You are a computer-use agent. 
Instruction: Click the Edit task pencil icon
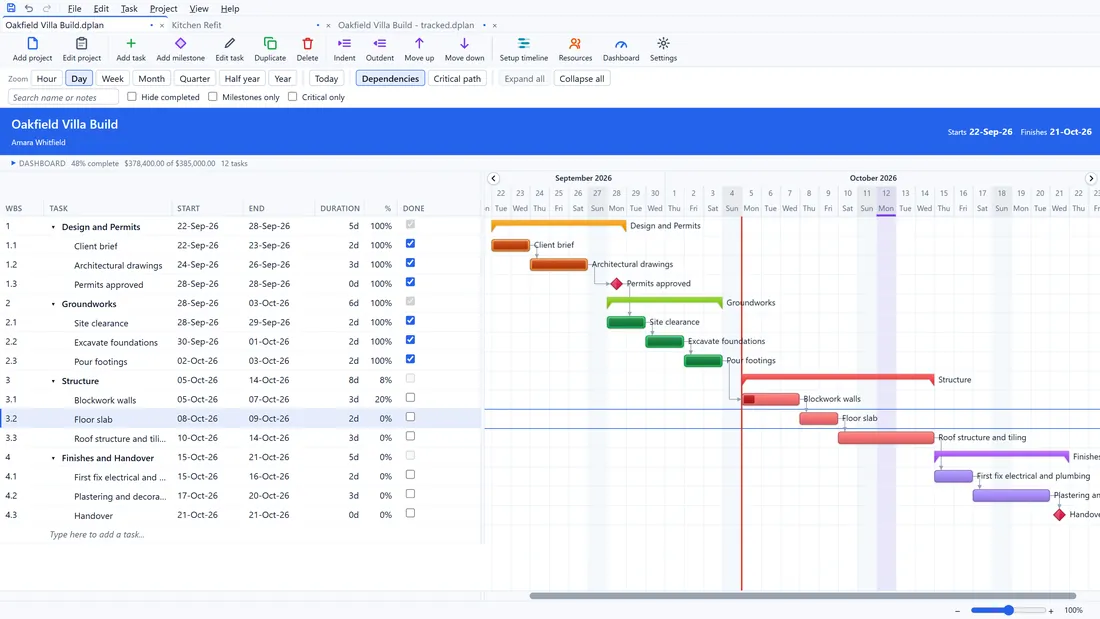point(229,44)
